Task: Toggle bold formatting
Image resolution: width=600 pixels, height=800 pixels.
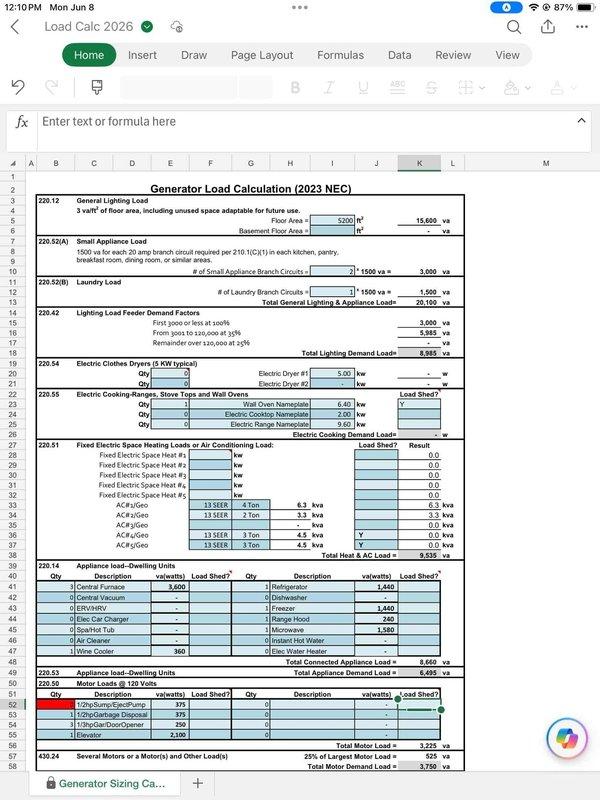Action: pos(295,88)
